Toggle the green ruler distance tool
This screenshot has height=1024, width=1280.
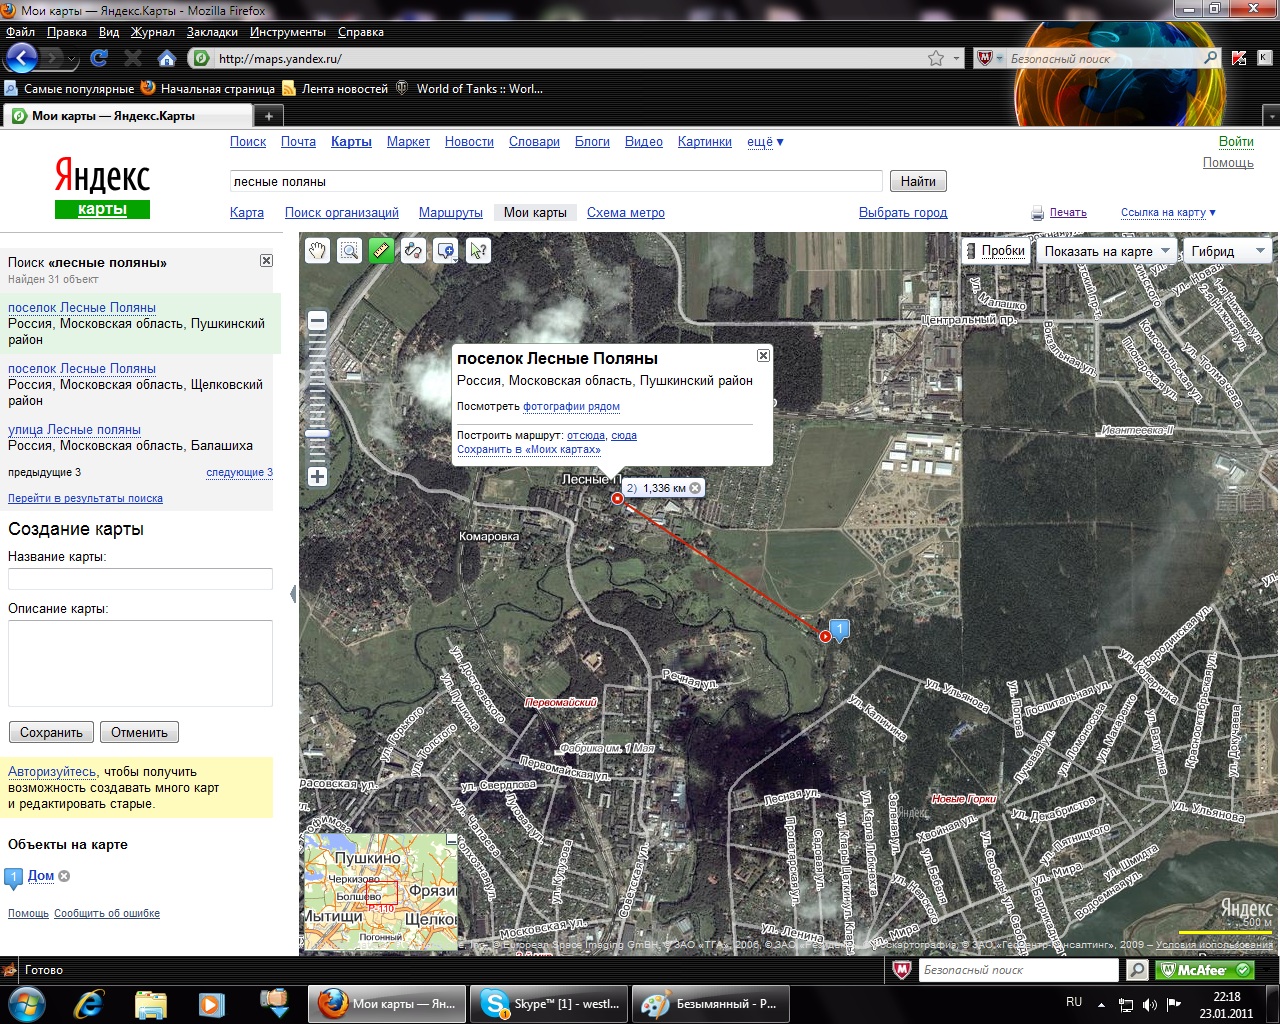tap(381, 251)
